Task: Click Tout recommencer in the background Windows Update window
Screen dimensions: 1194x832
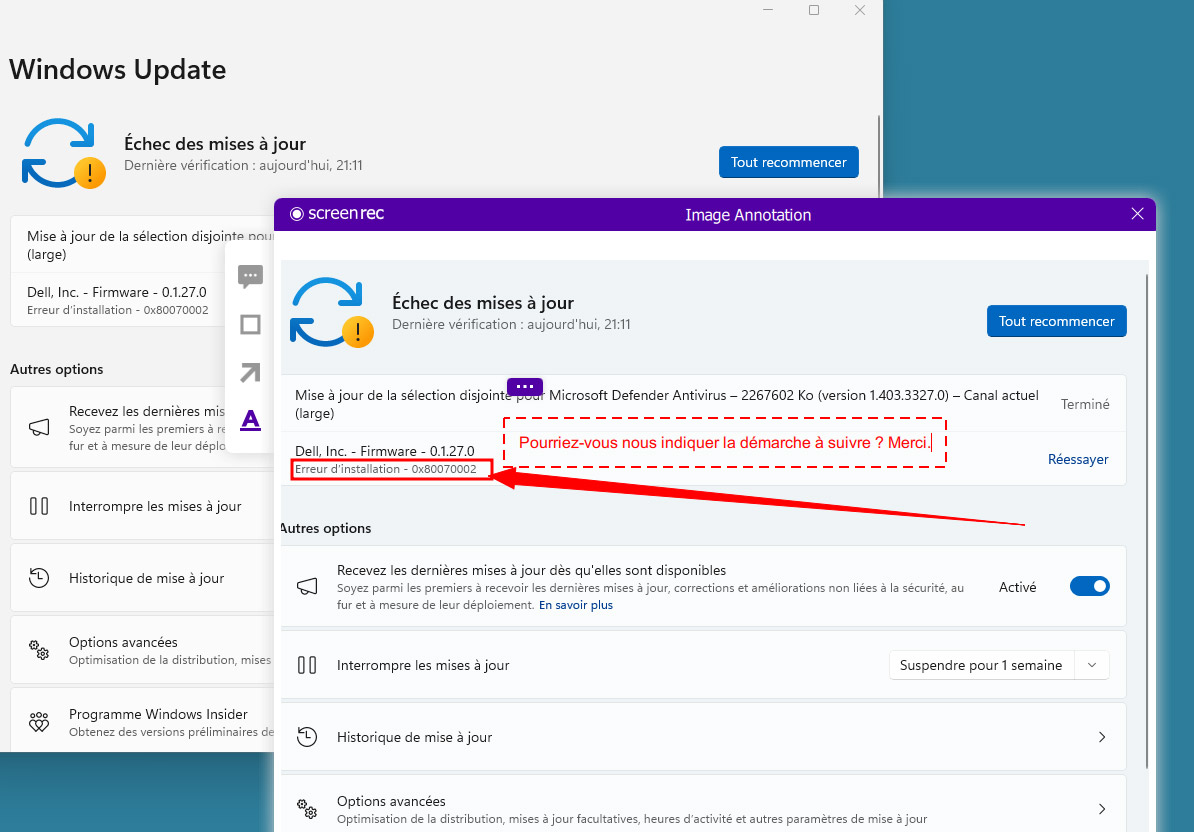Action: pos(788,162)
